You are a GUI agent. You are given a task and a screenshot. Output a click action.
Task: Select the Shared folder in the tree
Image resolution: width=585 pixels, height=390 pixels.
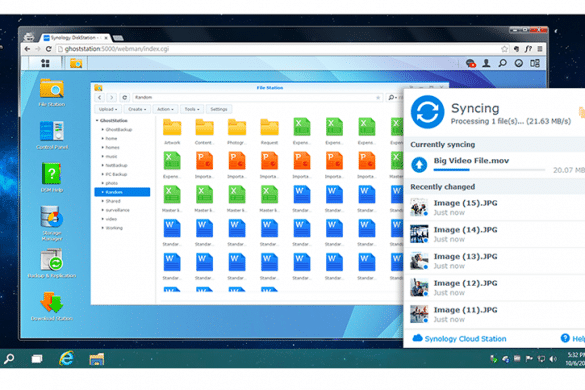pyautogui.click(x=113, y=201)
